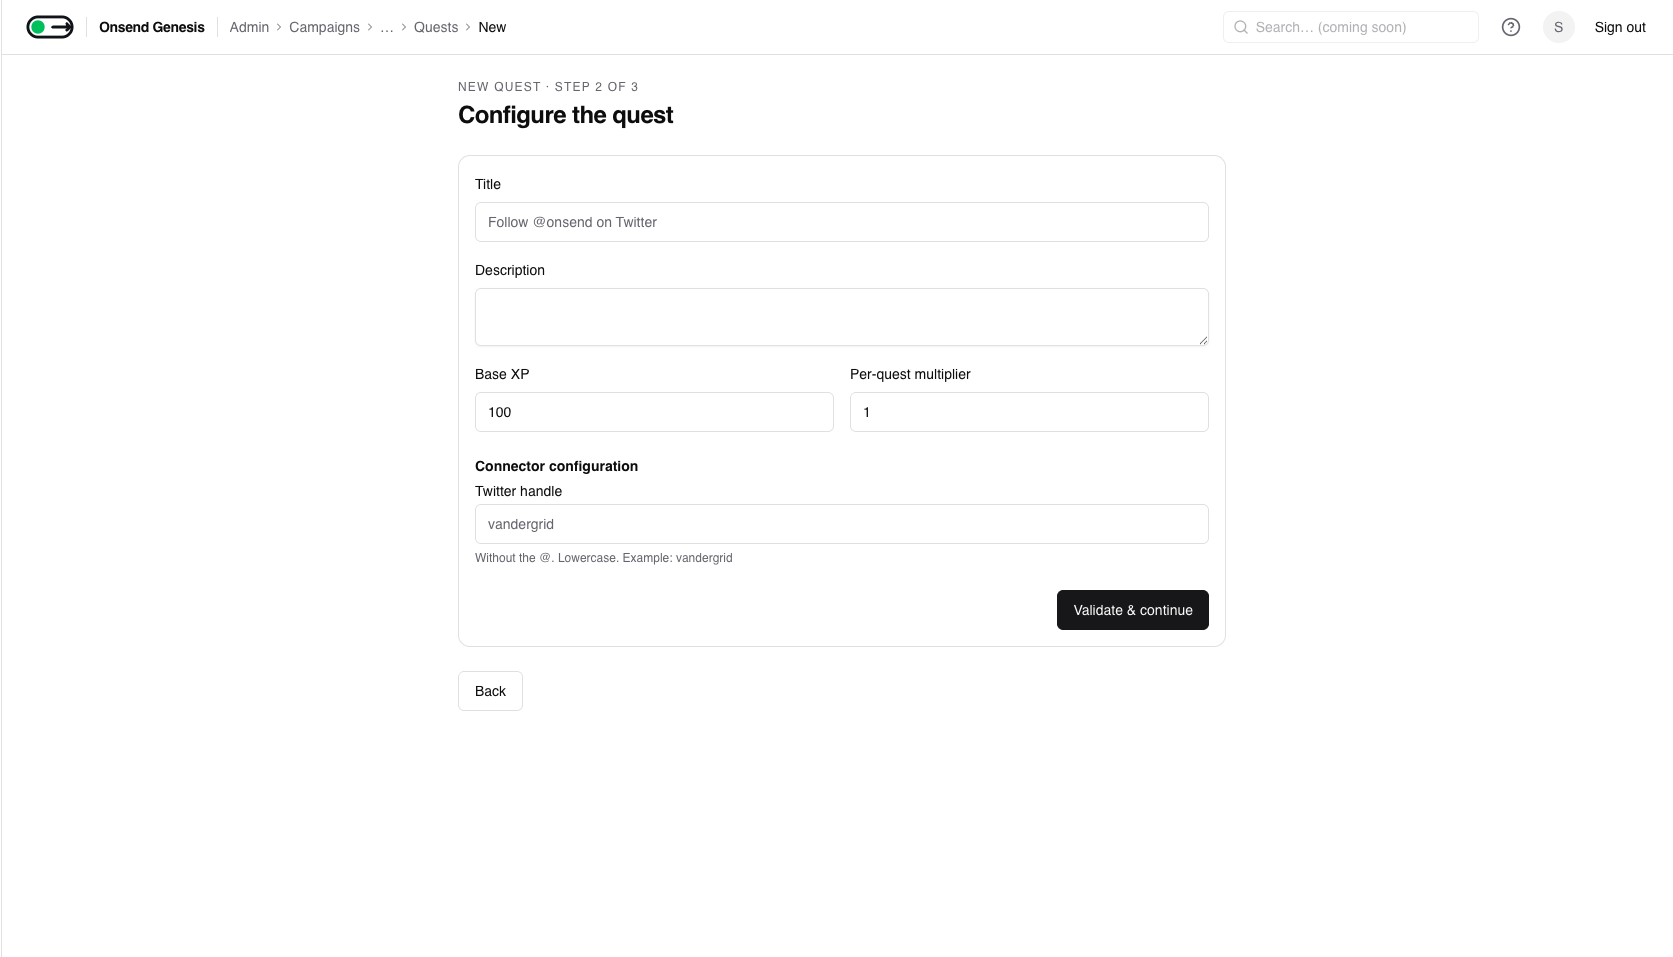Focus the Description text area
The image size is (1673, 957).
coord(841,317)
